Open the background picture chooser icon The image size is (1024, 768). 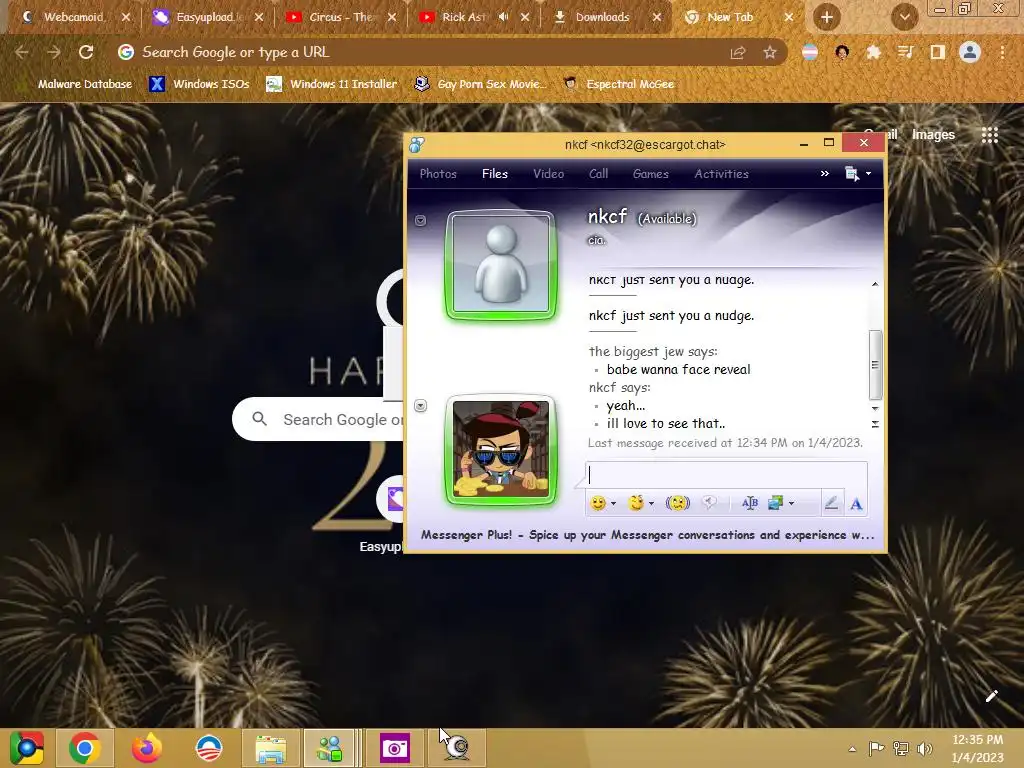(775, 503)
